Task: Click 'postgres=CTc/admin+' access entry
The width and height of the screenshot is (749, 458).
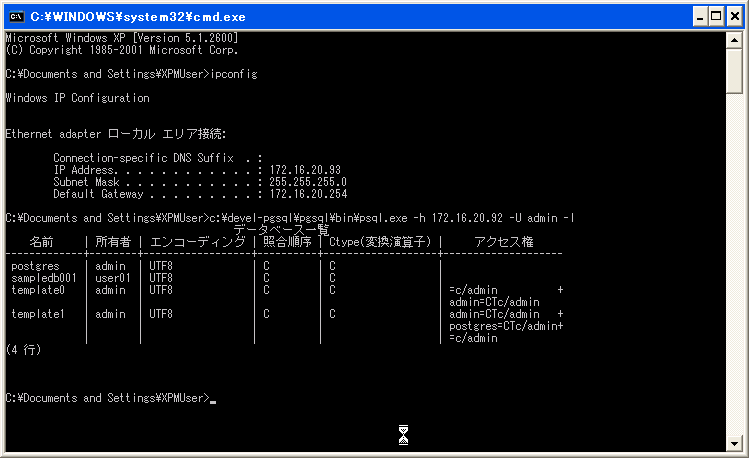Action: [x=506, y=326]
